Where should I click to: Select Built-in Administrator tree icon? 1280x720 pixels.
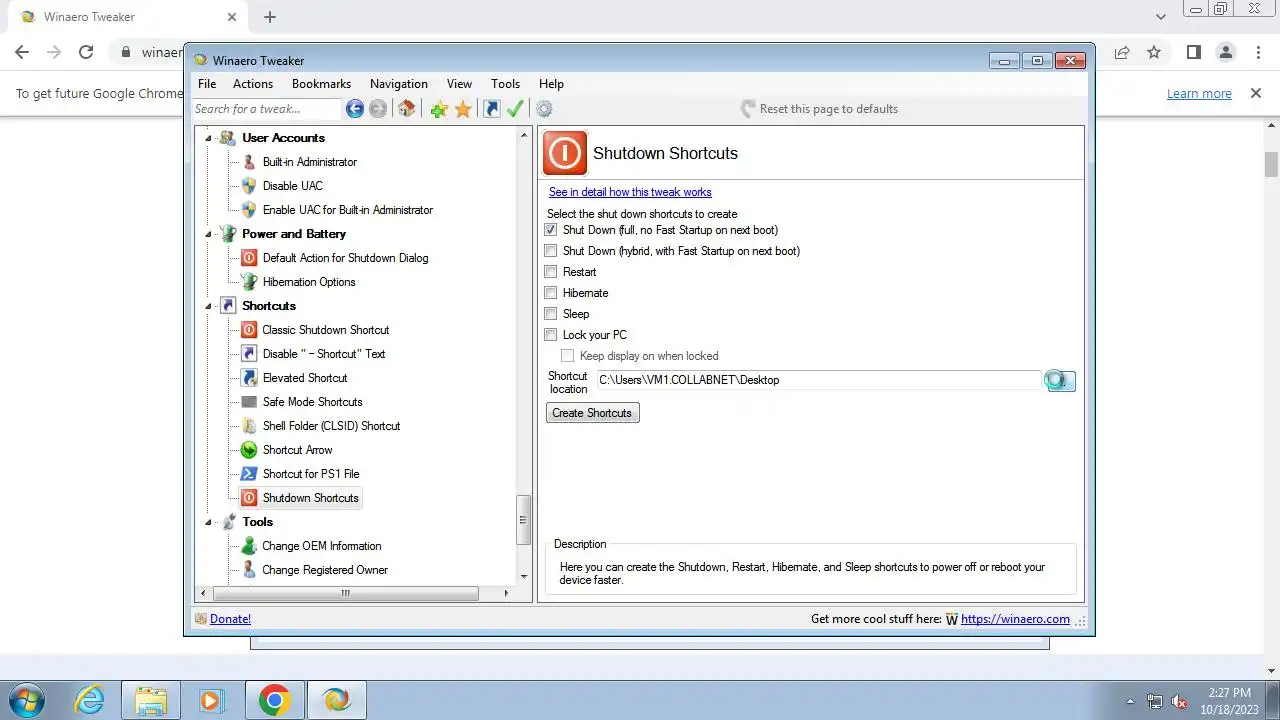249,162
